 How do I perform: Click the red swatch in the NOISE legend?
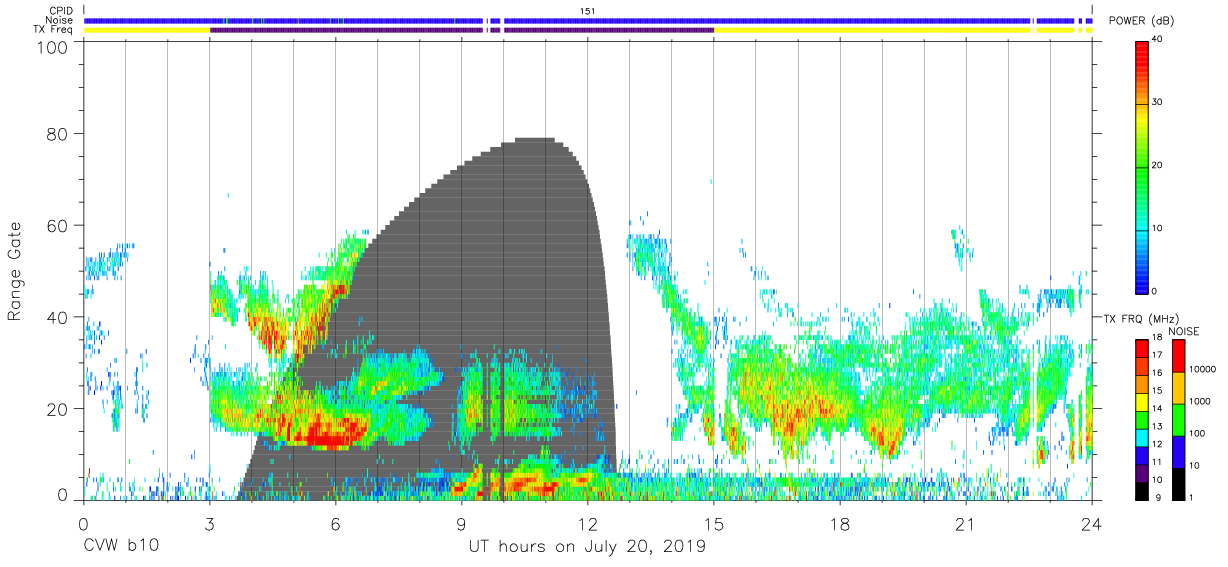pos(1180,356)
